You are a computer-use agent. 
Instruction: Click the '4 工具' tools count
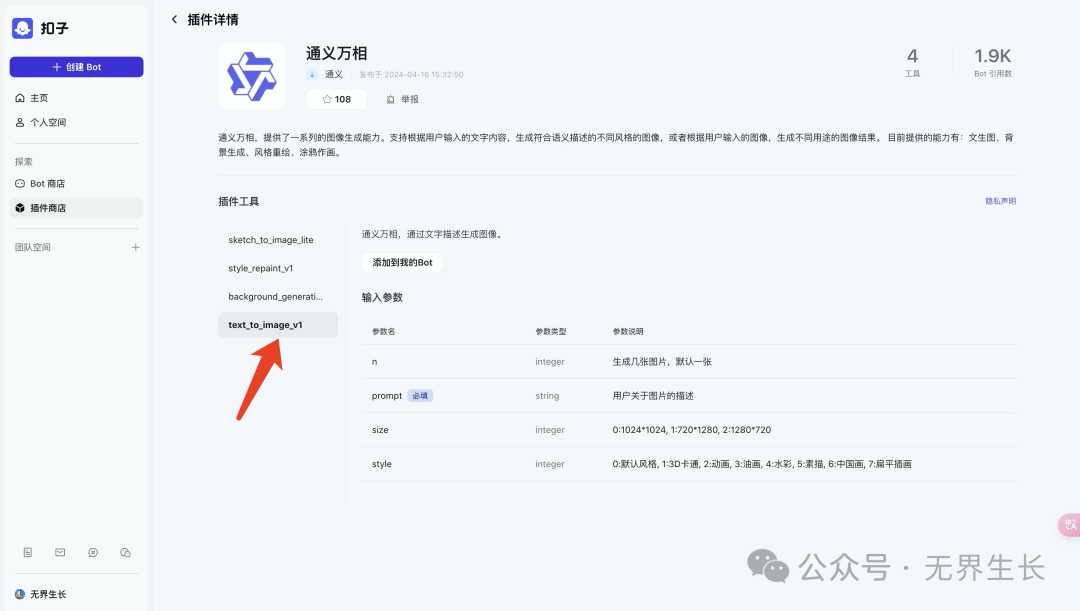click(912, 62)
